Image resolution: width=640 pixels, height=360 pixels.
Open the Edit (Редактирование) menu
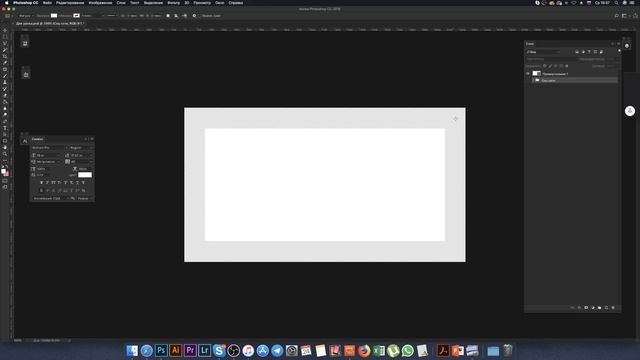pos(70,3)
